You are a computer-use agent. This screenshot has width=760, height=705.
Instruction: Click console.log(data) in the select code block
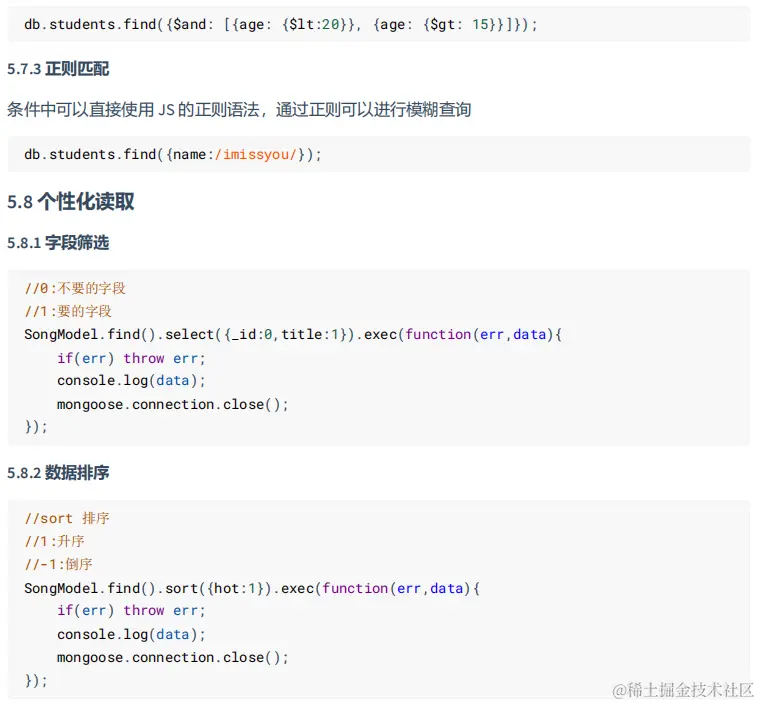(x=131, y=381)
